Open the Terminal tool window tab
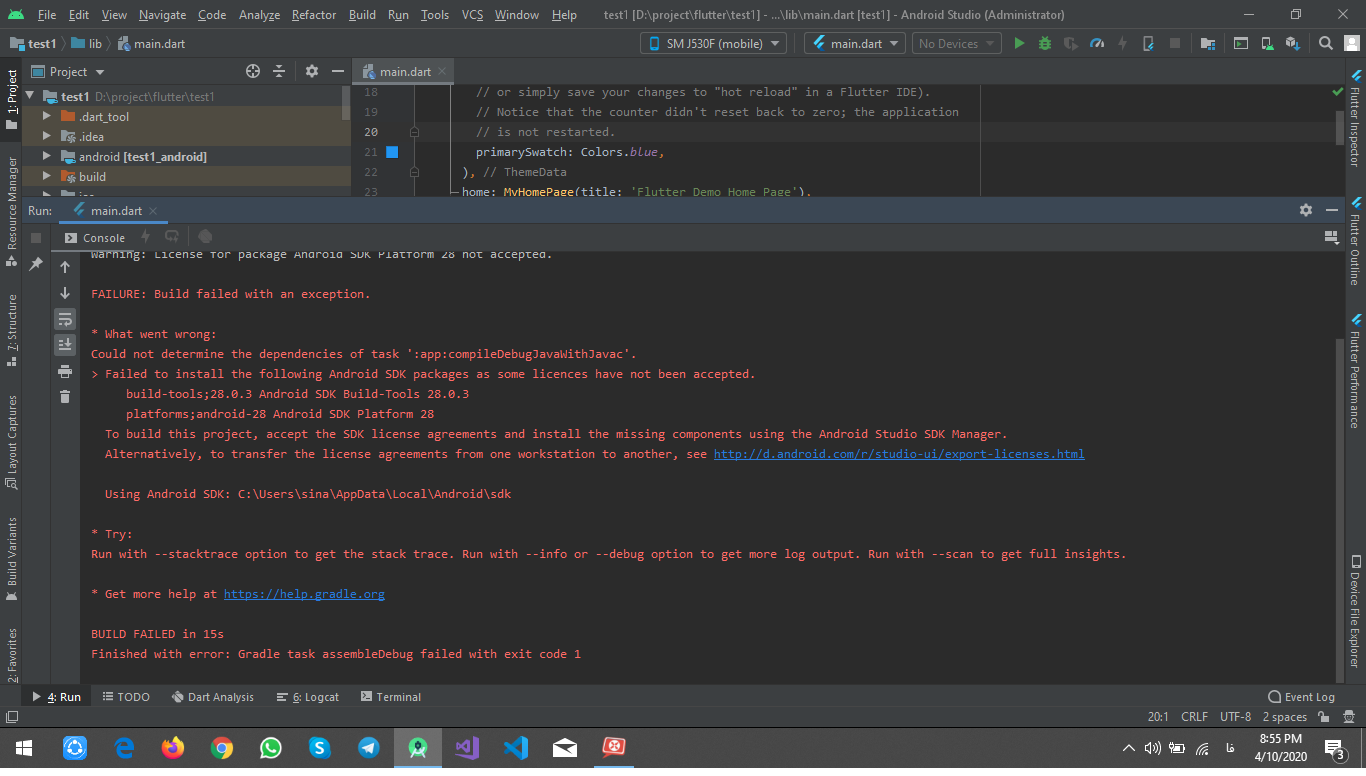Image resolution: width=1366 pixels, height=776 pixels. [391, 697]
